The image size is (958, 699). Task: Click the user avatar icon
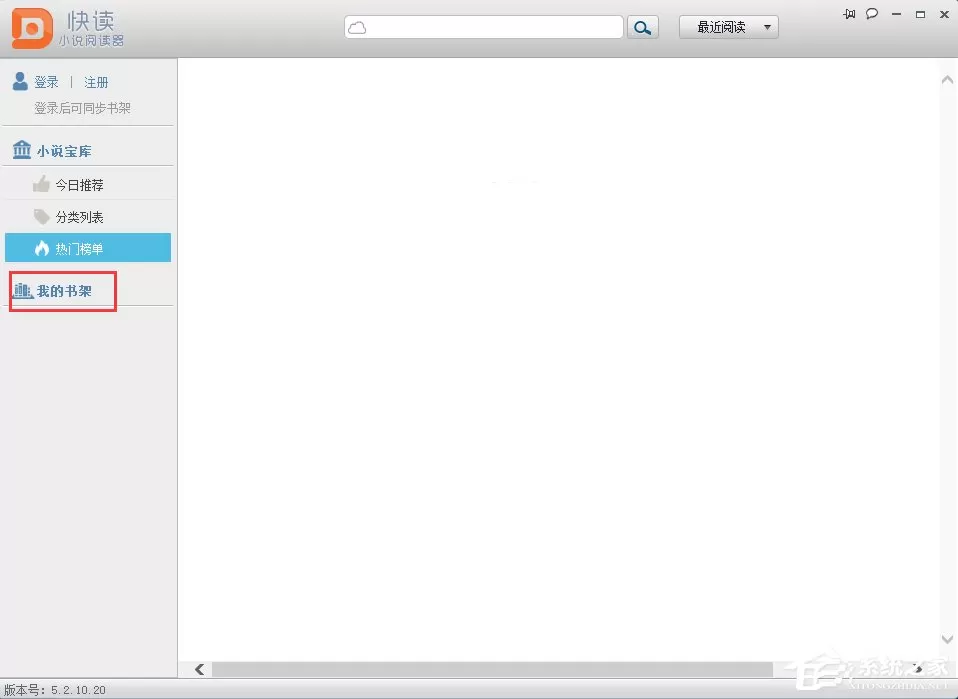(x=20, y=81)
